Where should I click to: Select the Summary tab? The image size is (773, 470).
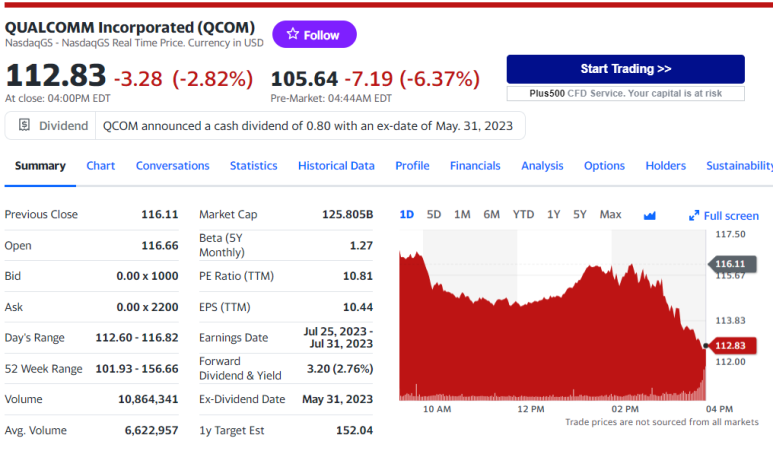click(40, 166)
